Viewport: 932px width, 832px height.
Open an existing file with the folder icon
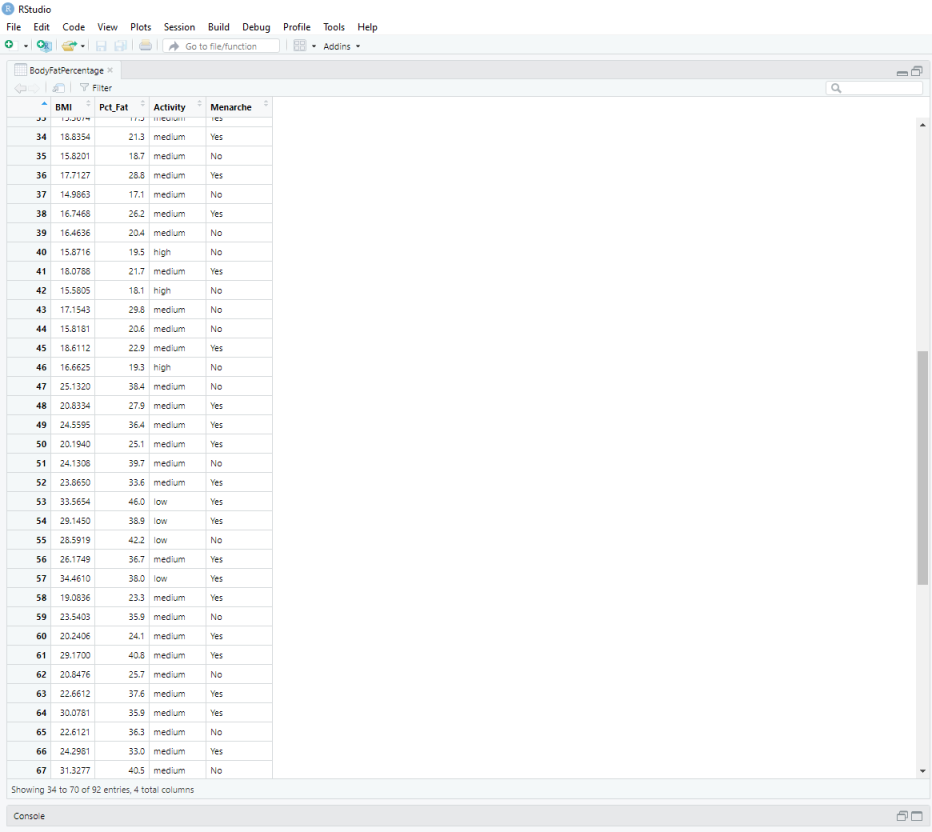click(x=69, y=46)
